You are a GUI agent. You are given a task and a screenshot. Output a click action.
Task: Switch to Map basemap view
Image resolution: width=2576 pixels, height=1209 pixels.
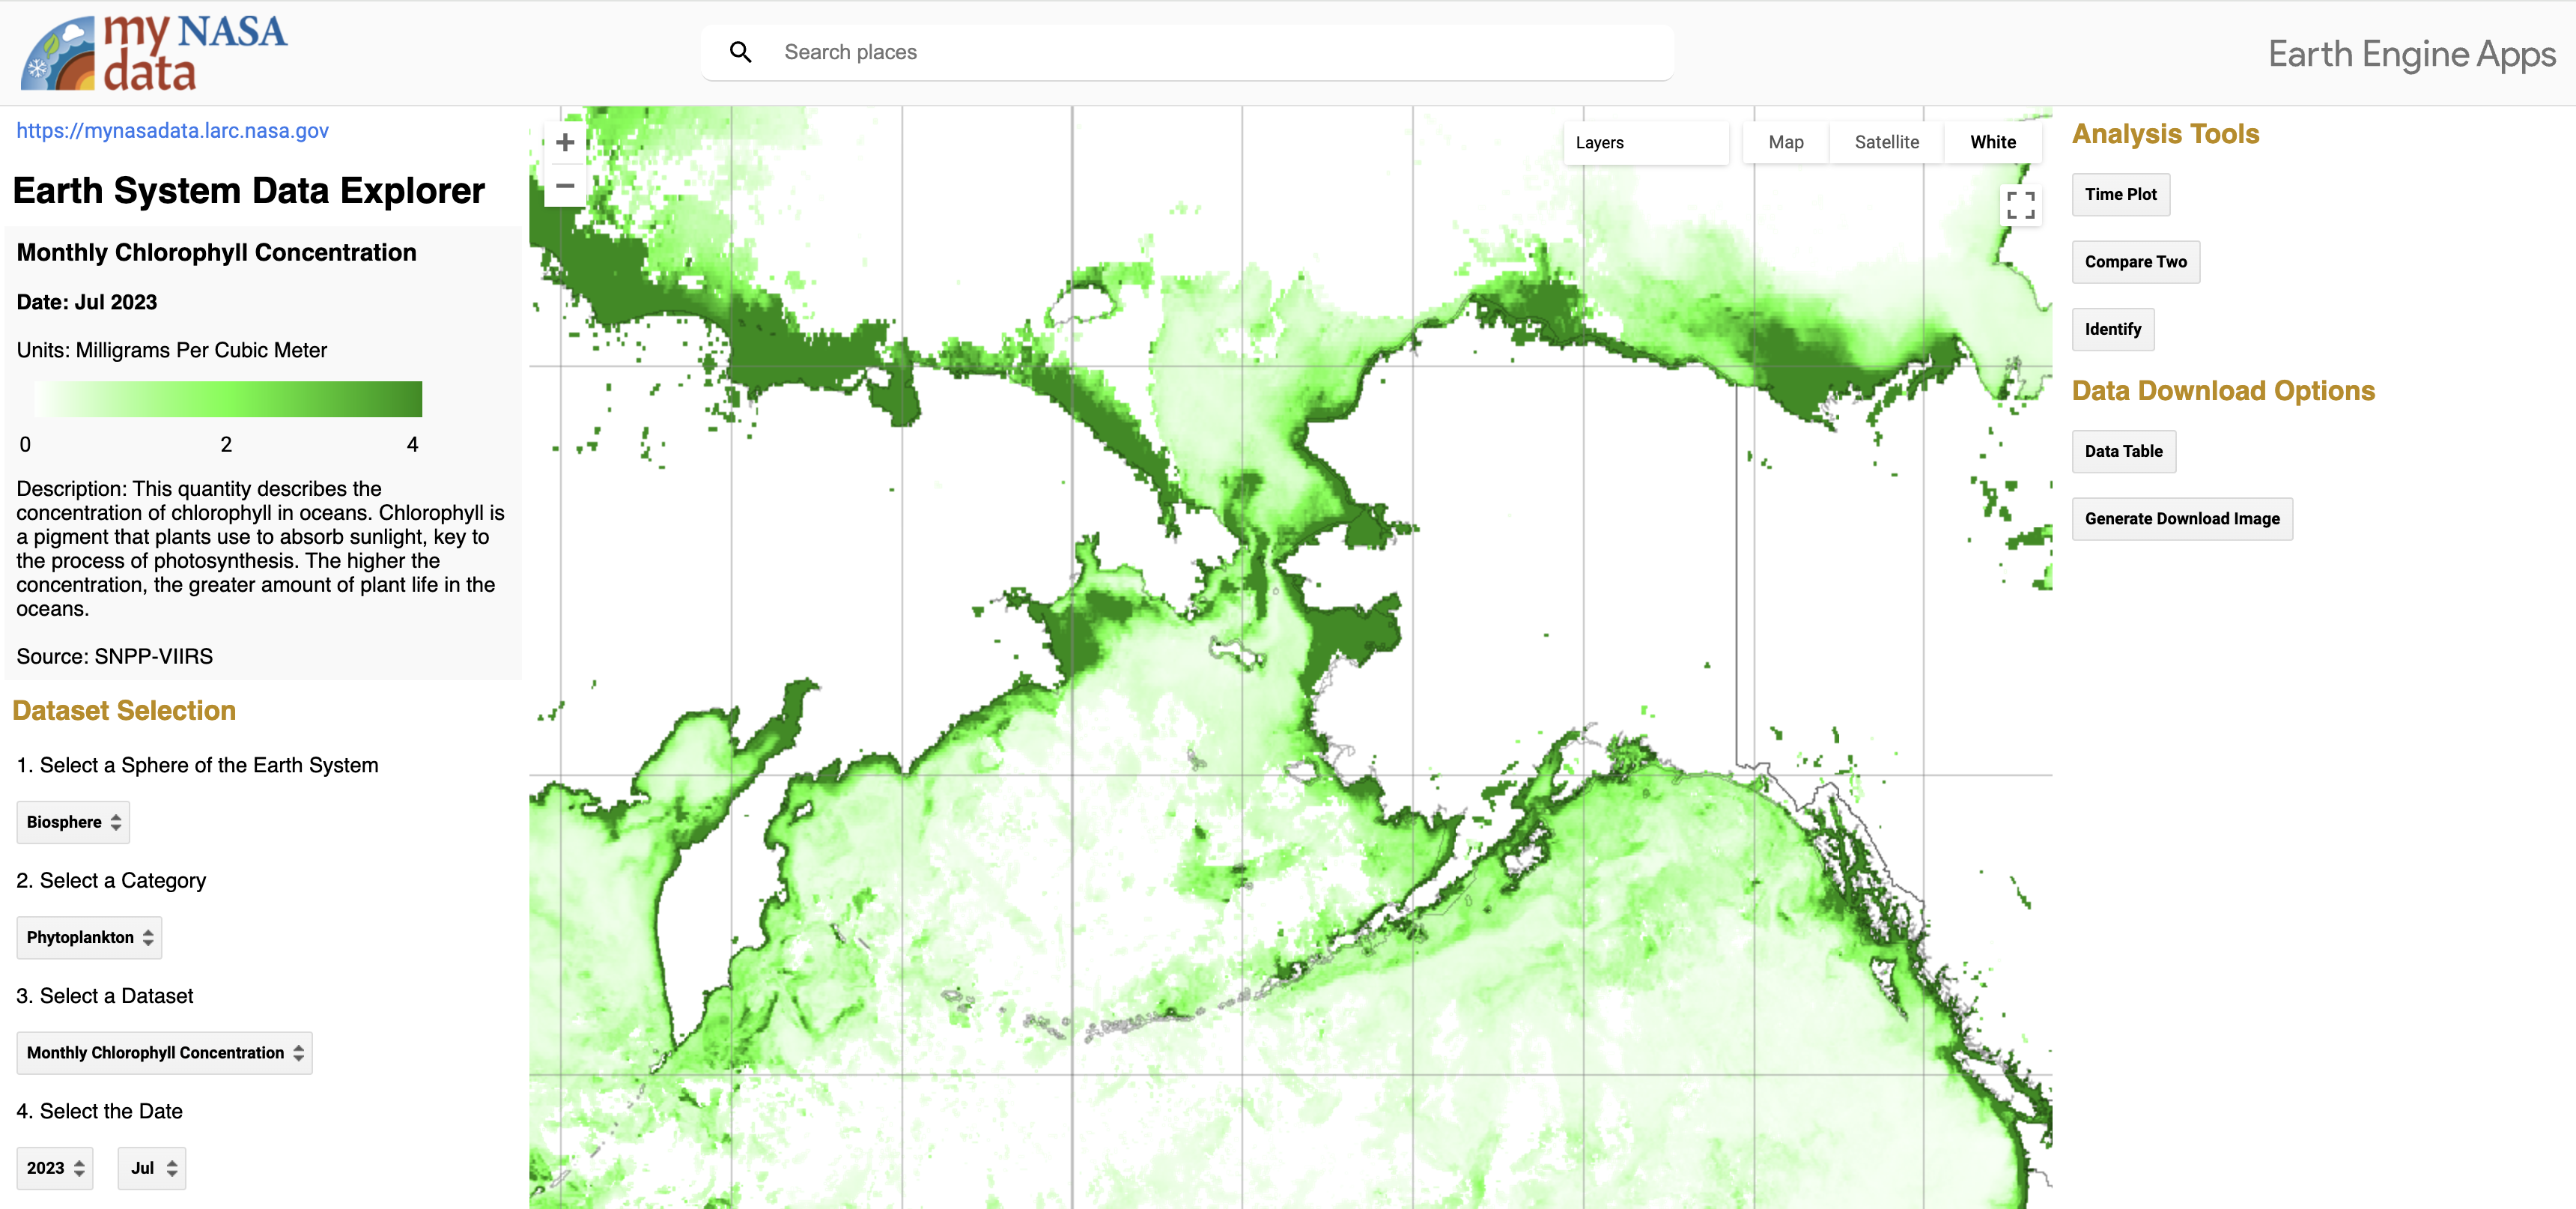point(1785,142)
